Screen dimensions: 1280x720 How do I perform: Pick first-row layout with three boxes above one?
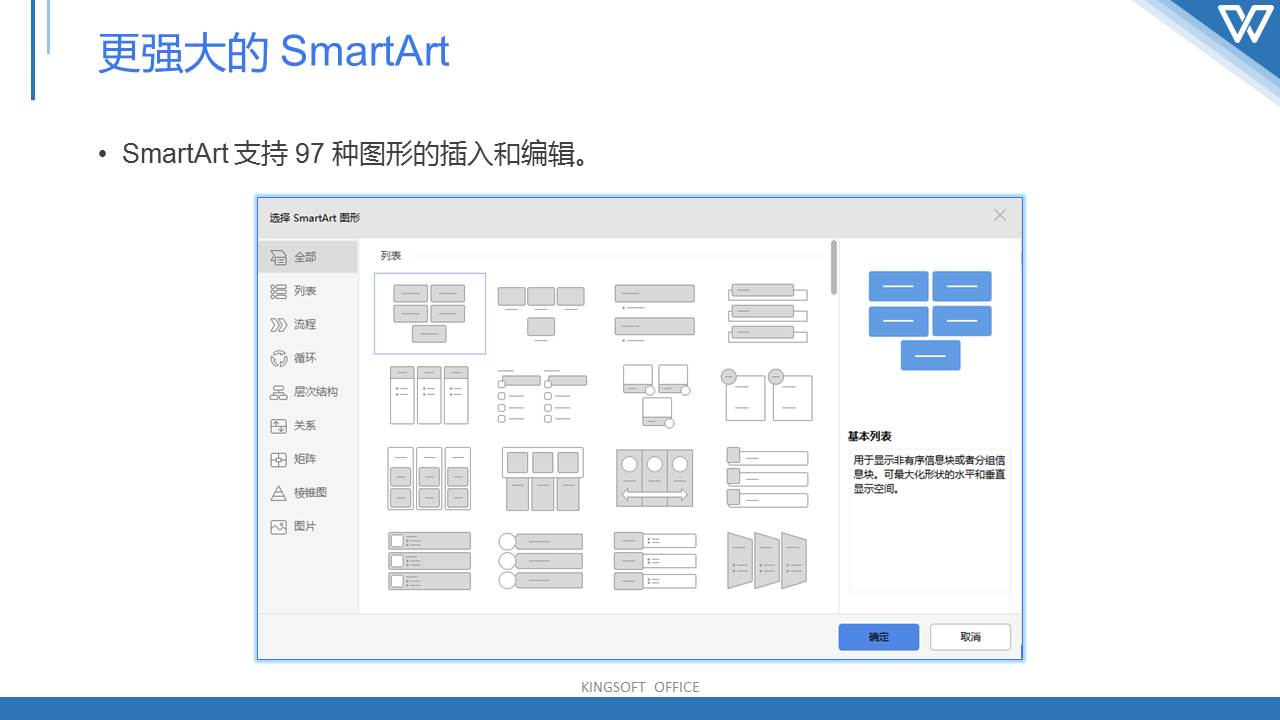541,313
